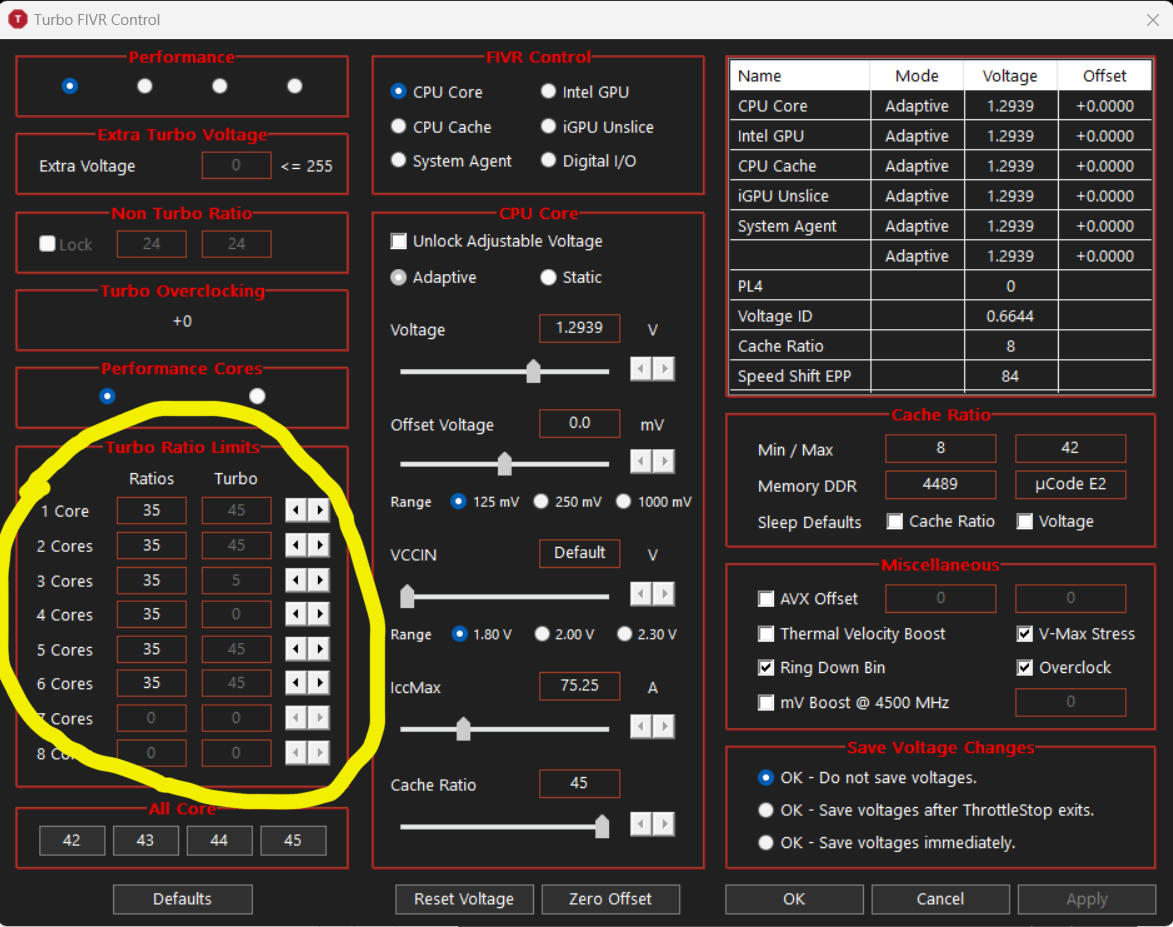Choose the 250 mV offset range
1173x927 pixels.
tap(541, 501)
